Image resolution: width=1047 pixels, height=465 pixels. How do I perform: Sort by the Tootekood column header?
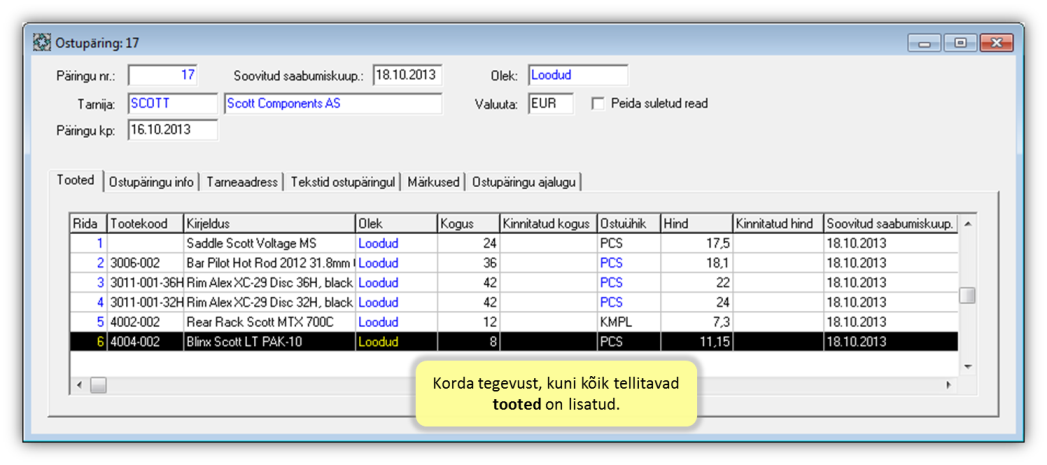144,224
